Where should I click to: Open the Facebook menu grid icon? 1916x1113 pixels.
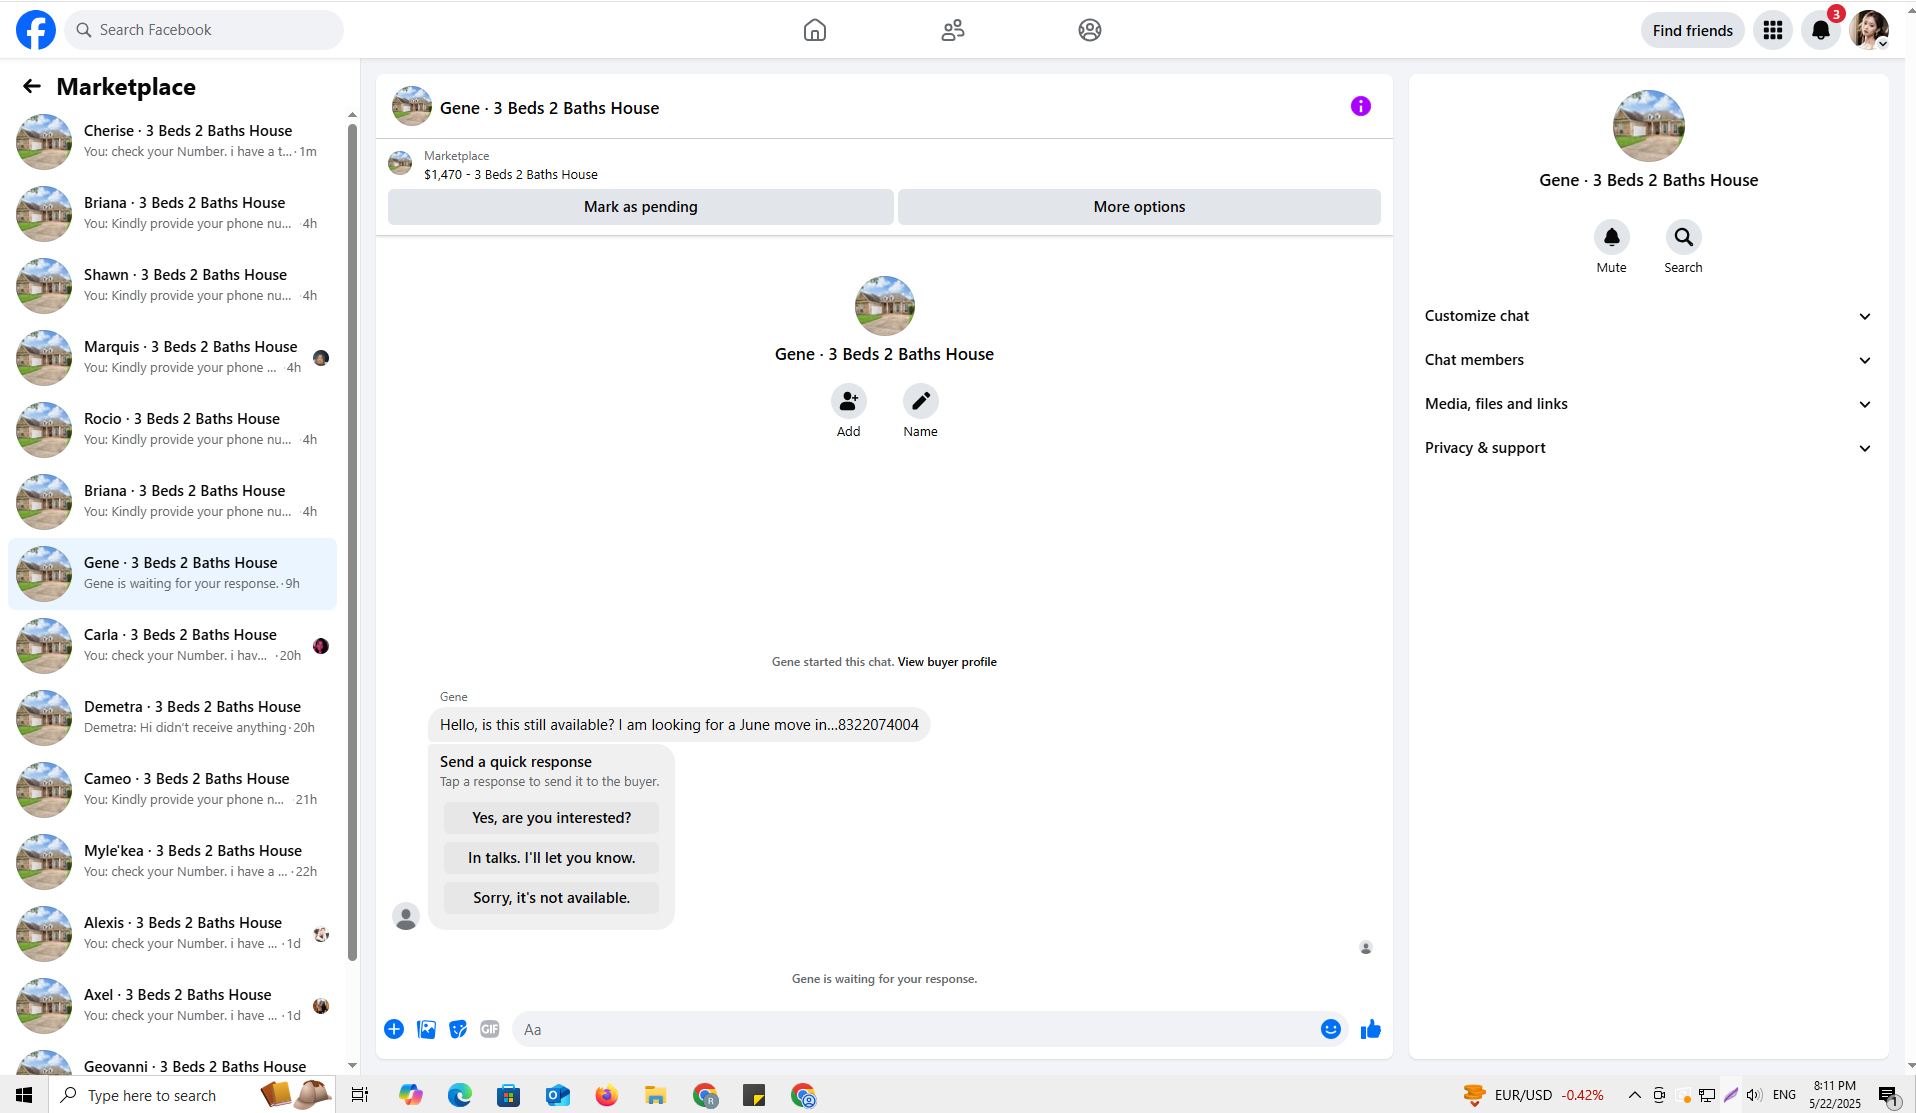pos(1773,30)
